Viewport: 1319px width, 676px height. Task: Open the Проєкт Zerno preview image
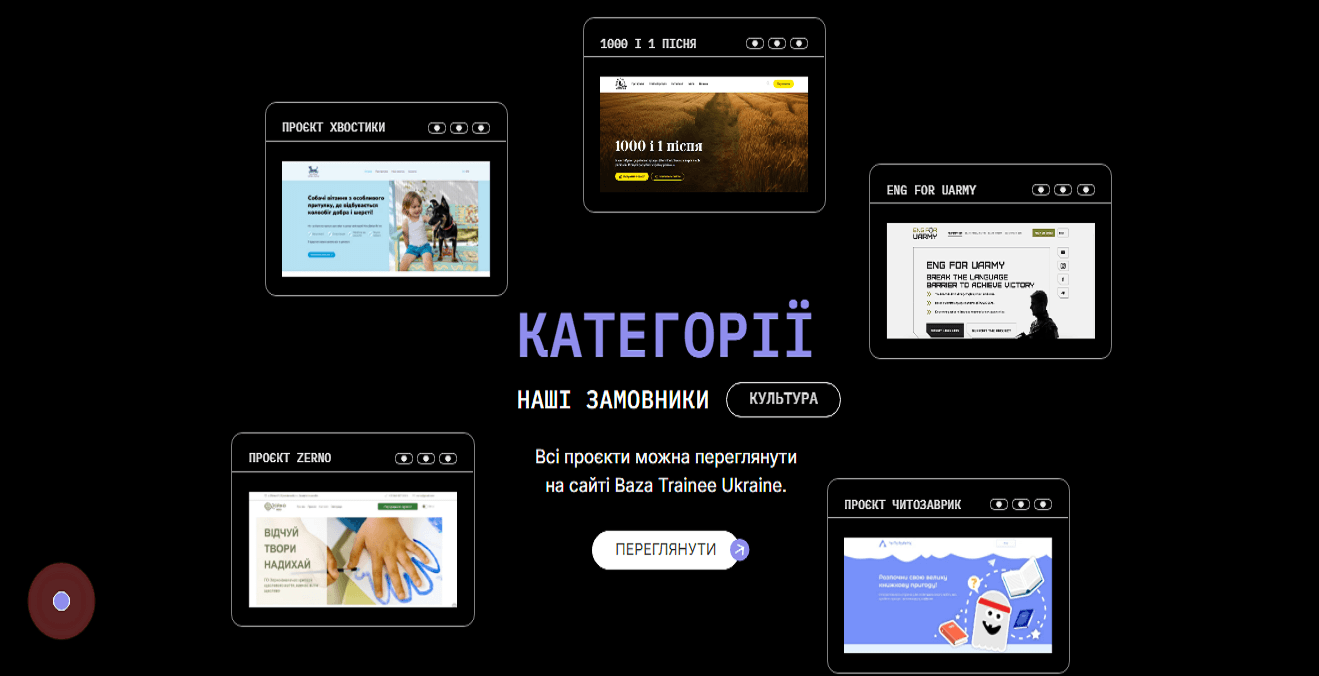[352, 549]
